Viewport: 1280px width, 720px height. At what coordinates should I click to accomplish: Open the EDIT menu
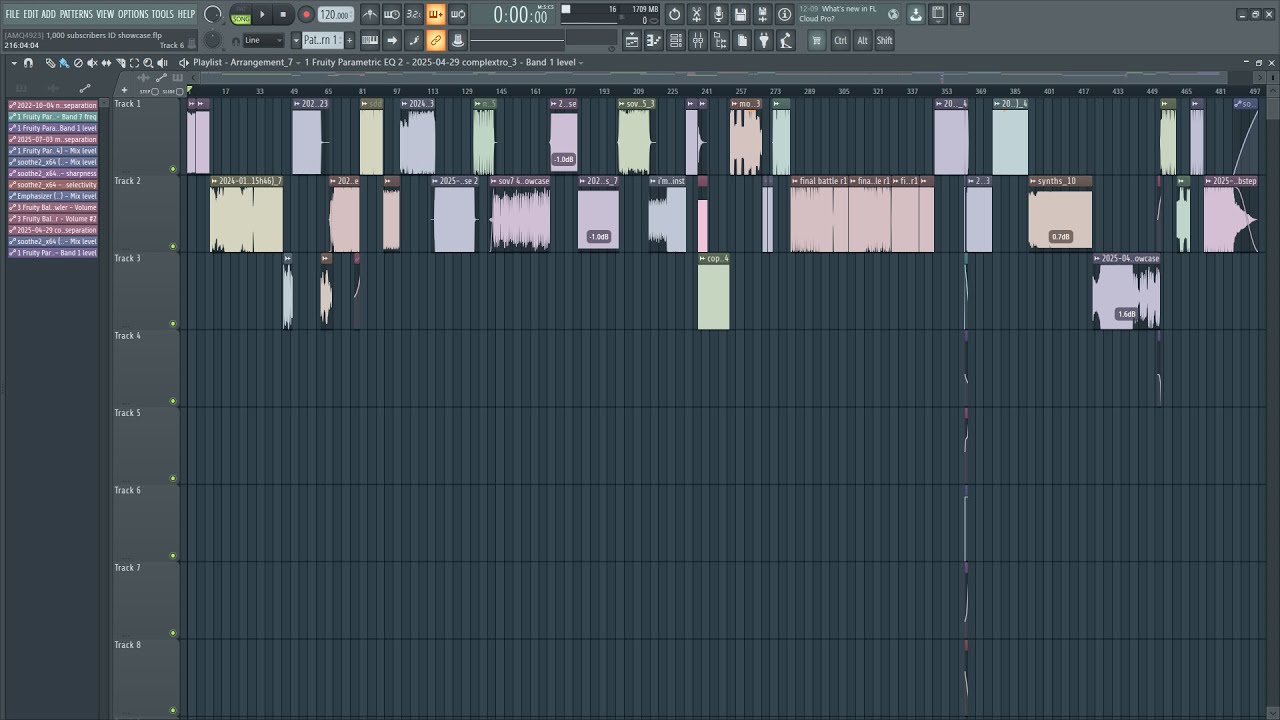[x=31, y=14]
